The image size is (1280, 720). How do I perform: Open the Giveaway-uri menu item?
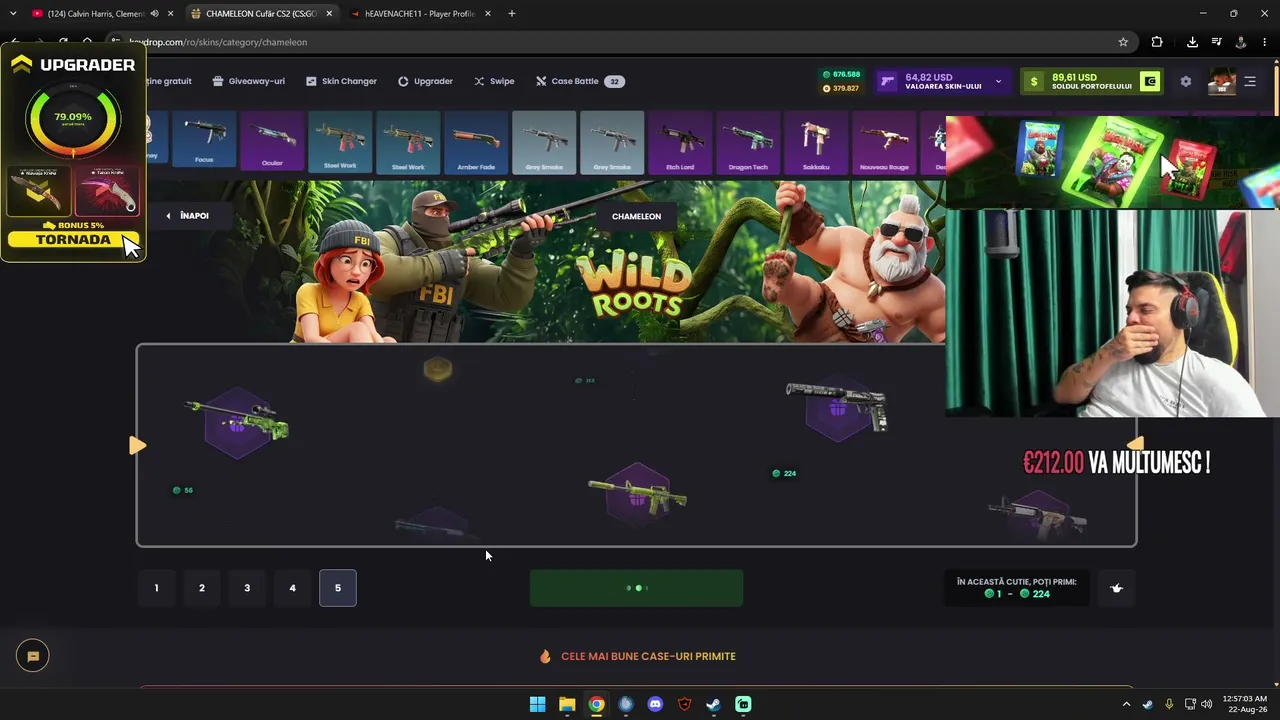pos(248,81)
